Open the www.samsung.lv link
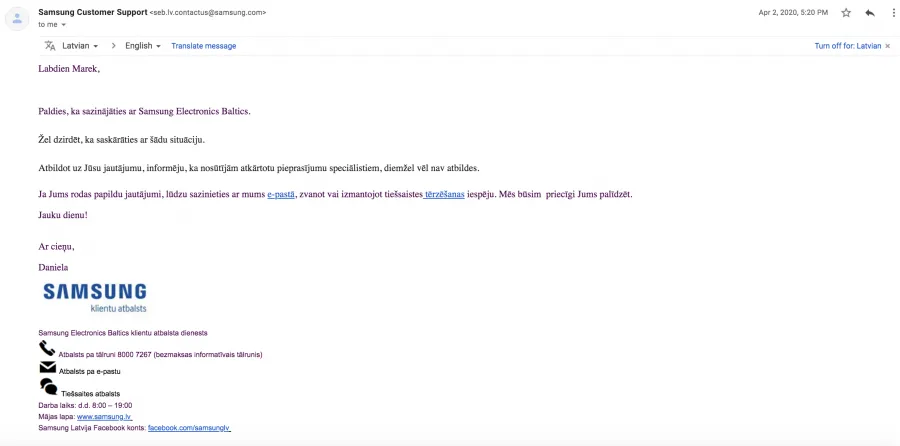This screenshot has height=446, width=900. pos(104,417)
